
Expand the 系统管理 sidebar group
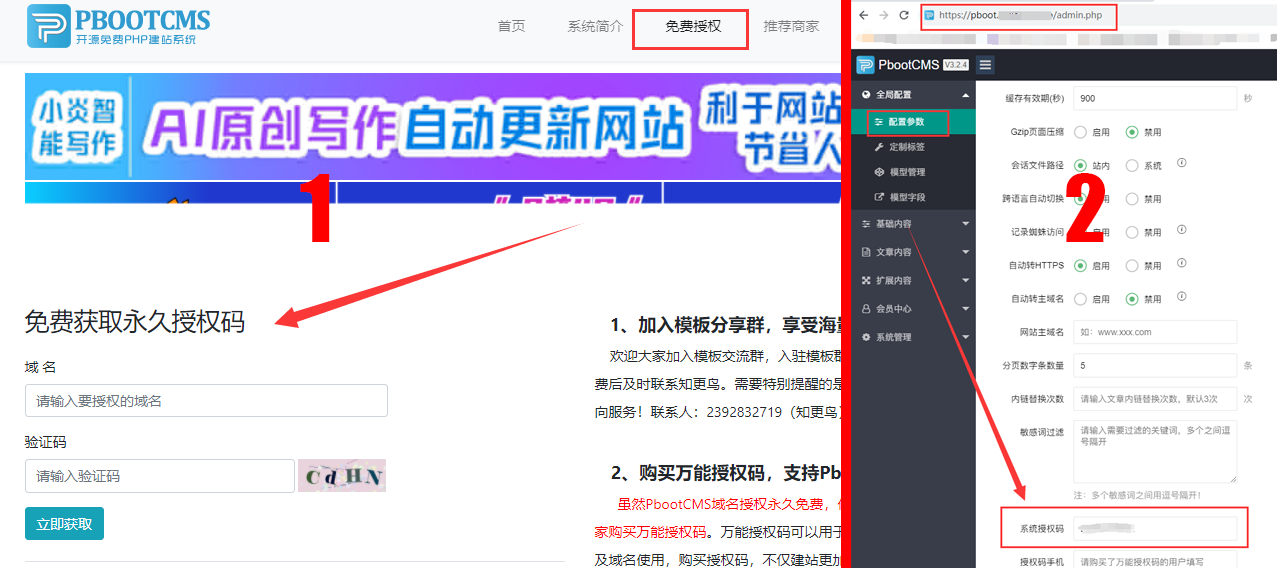[913, 337]
